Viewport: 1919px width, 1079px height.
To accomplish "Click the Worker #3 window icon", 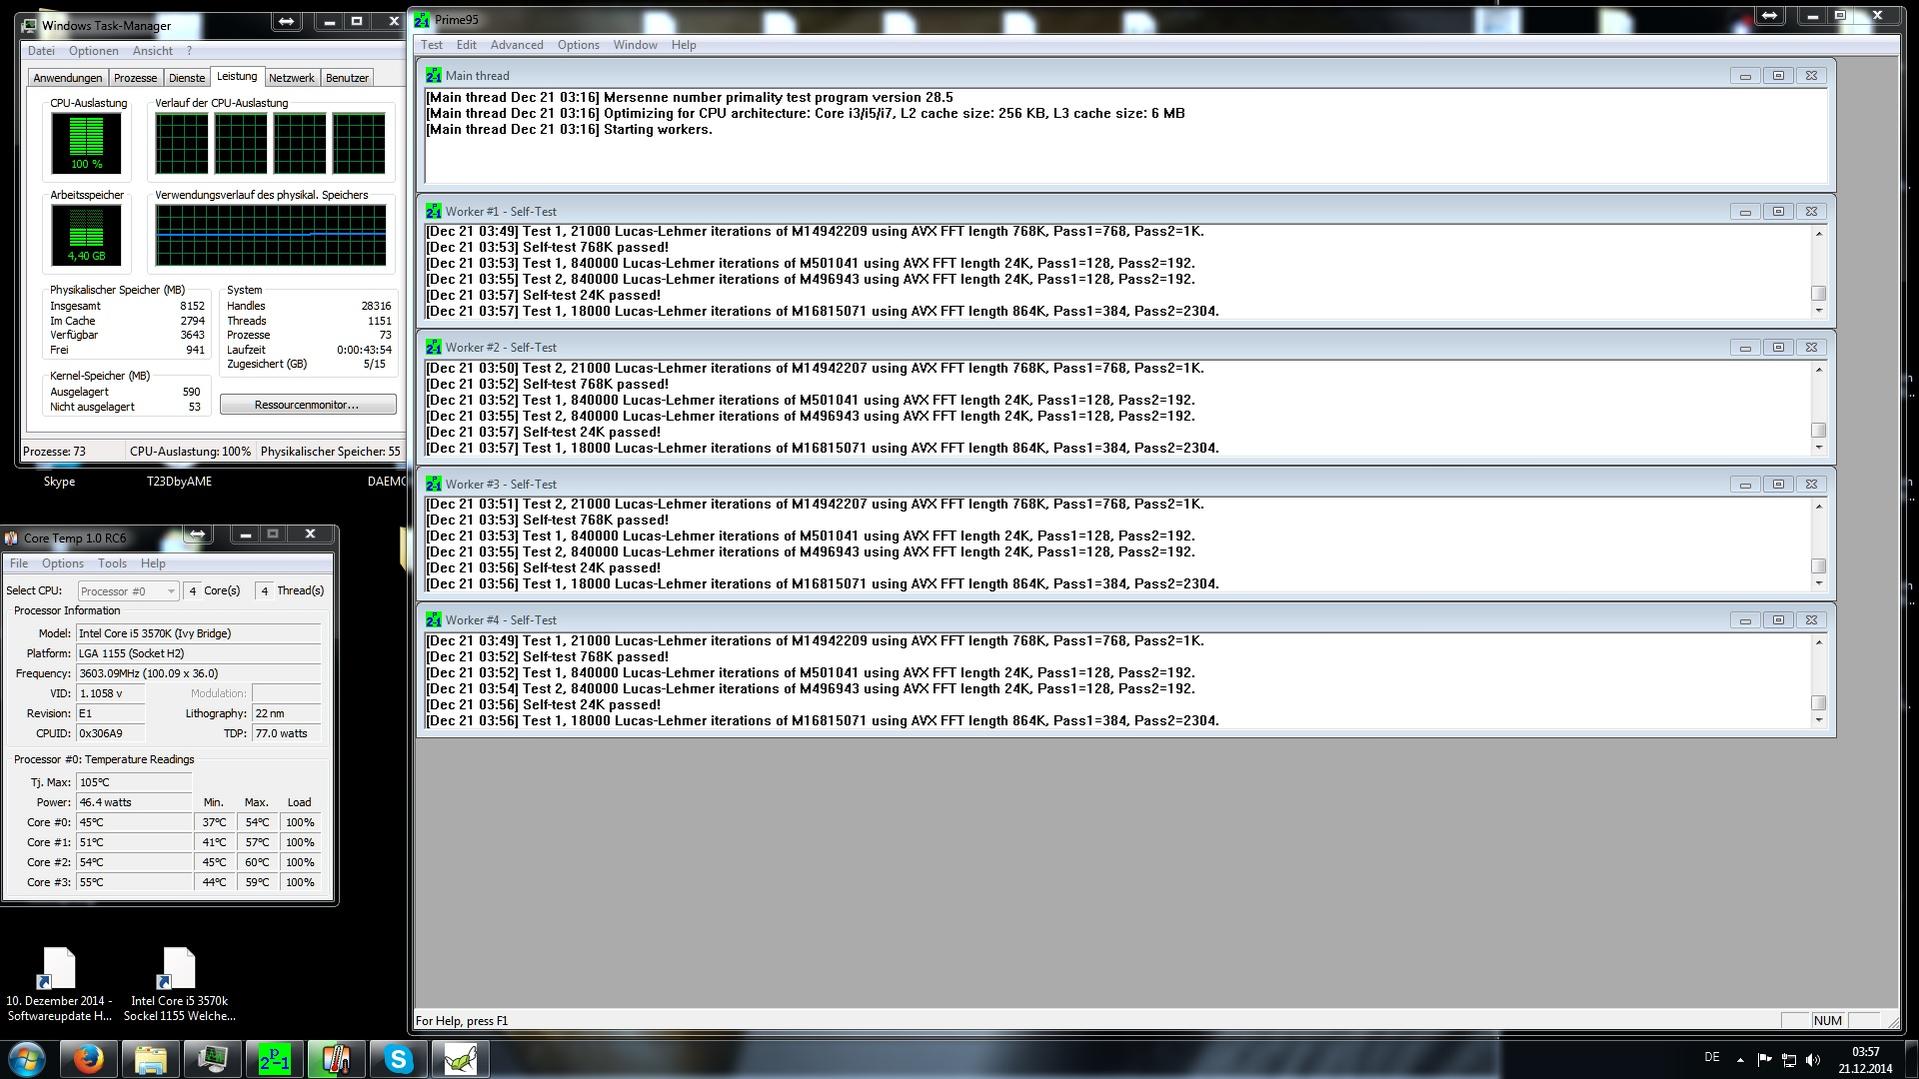I will click(433, 483).
